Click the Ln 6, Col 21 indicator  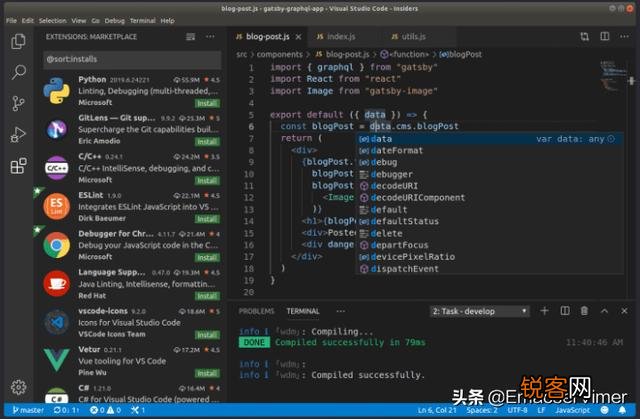(x=437, y=410)
